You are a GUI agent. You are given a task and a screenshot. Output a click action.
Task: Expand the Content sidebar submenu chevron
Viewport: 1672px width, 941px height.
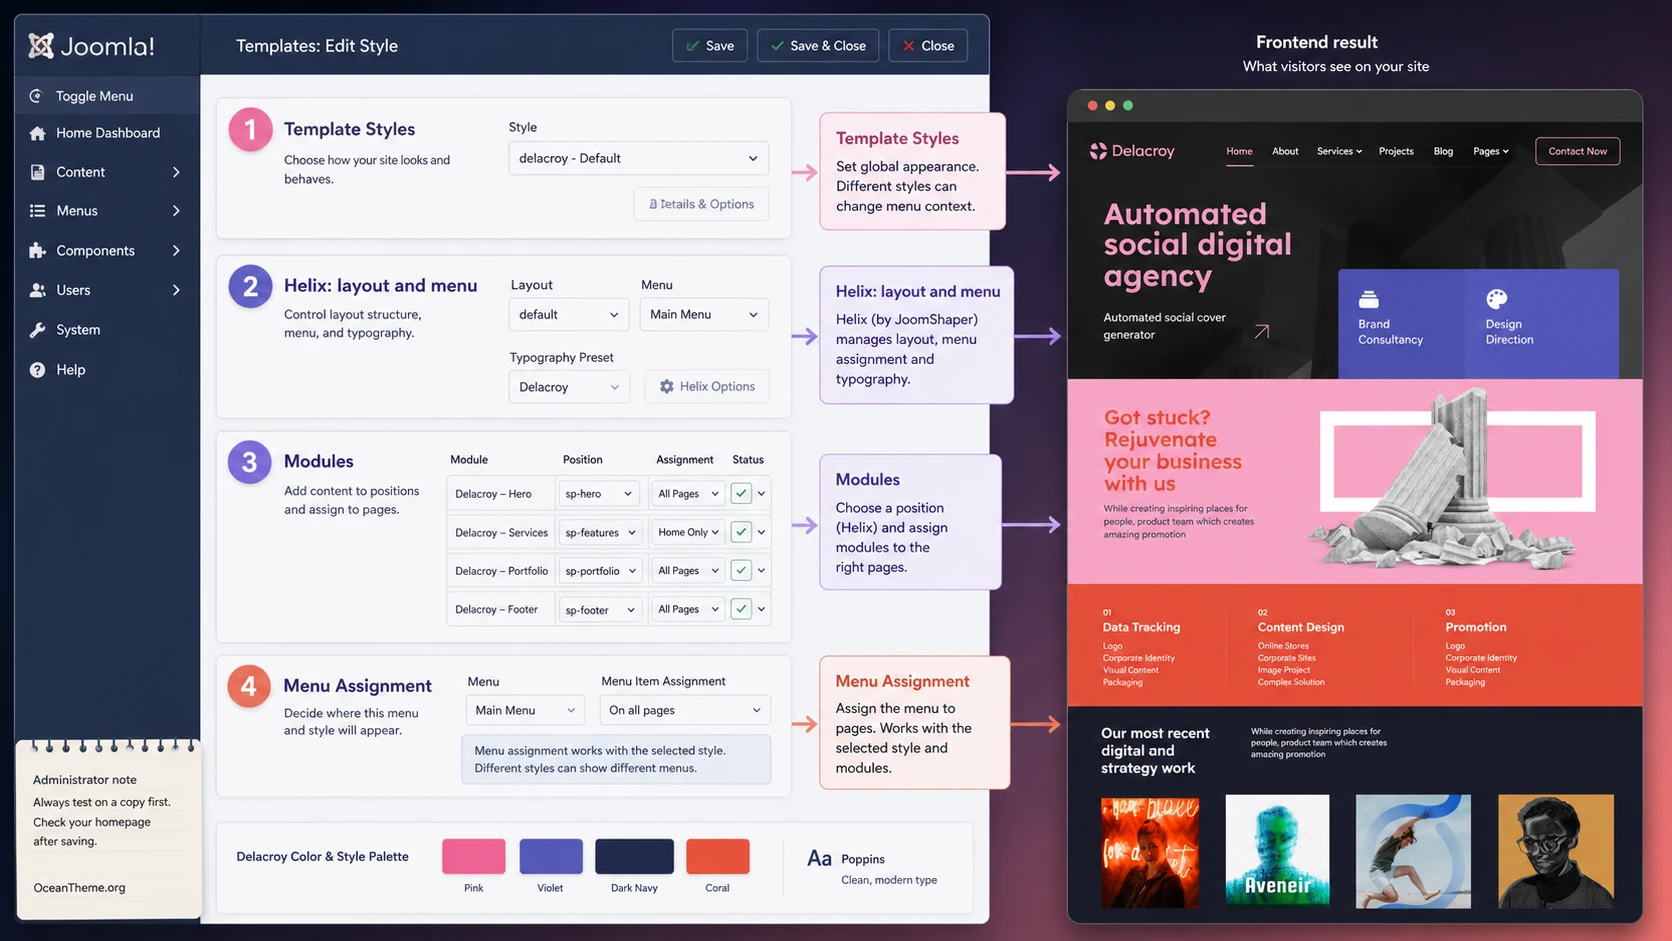tap(176, 172)
